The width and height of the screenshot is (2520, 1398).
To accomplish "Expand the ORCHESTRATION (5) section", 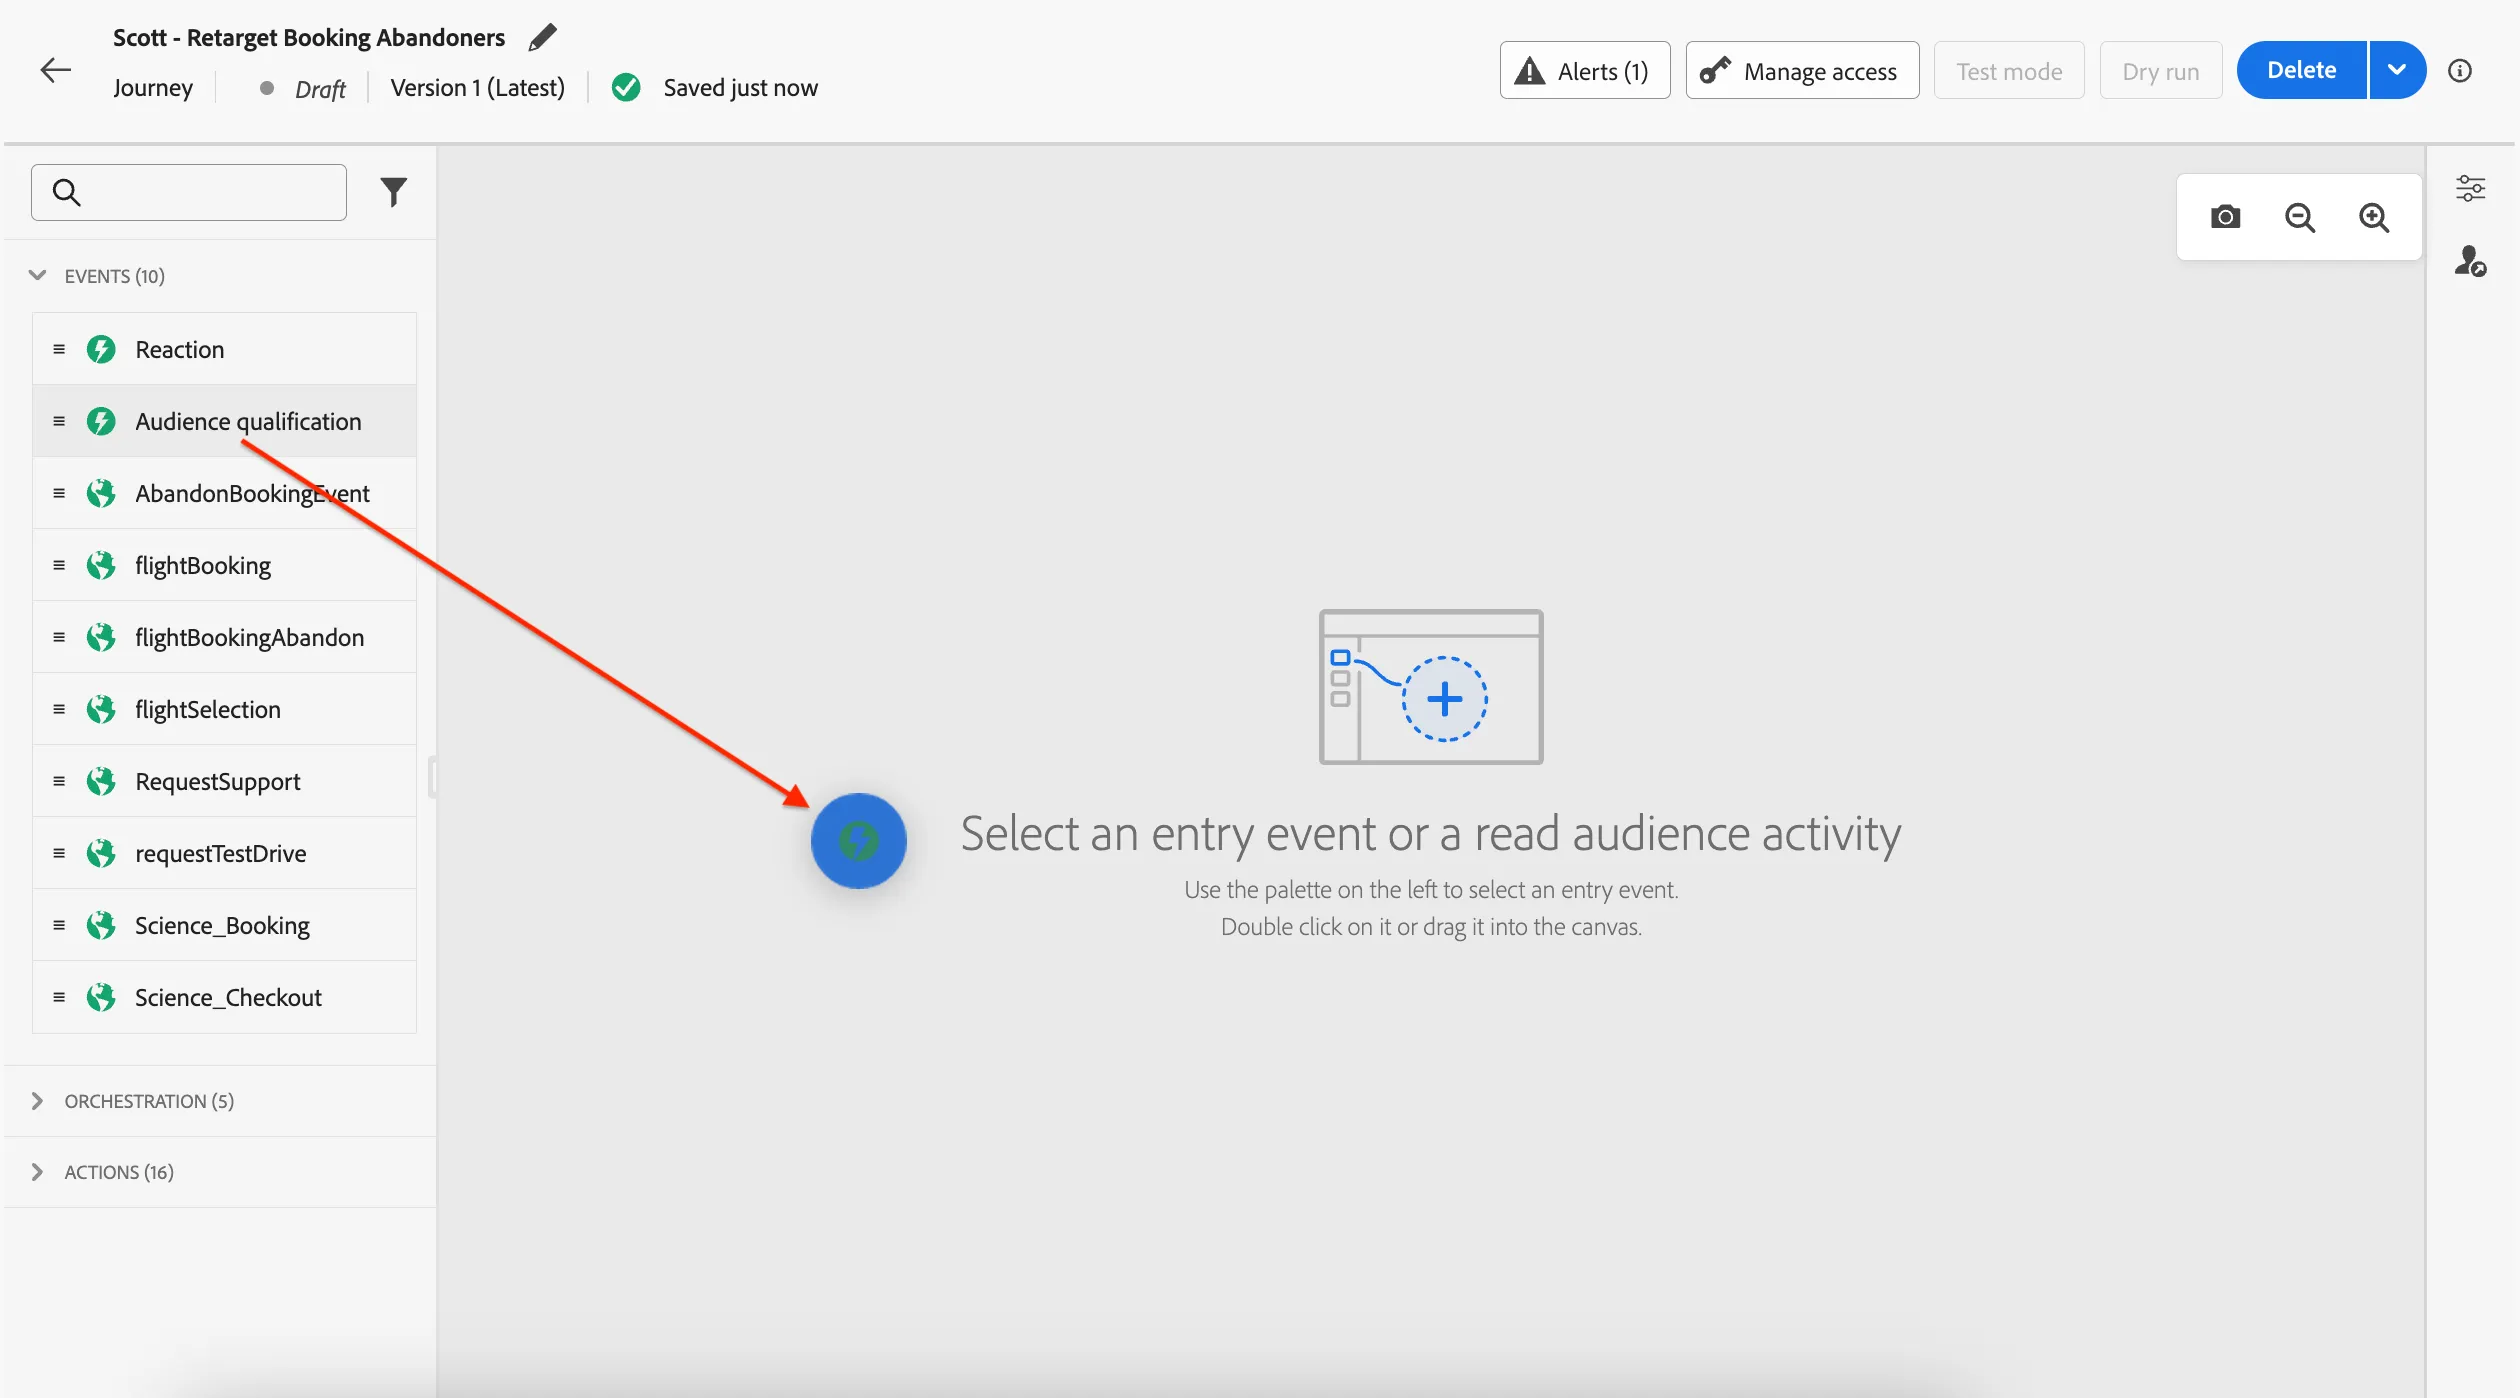I will pyautogui.click(x=37, y=1100).
